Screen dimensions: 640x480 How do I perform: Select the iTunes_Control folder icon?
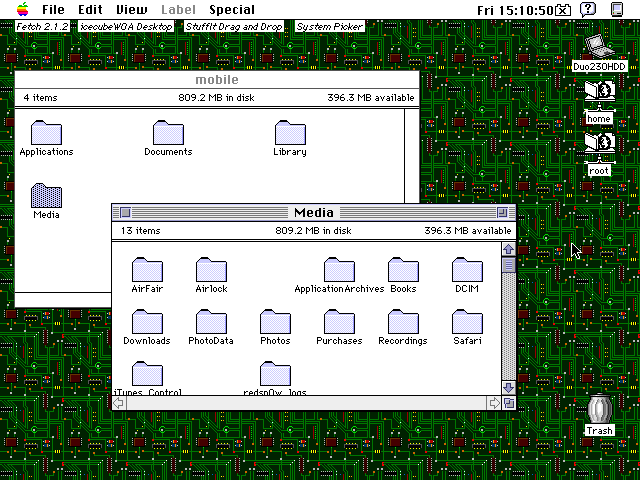[x=147, y=374]
